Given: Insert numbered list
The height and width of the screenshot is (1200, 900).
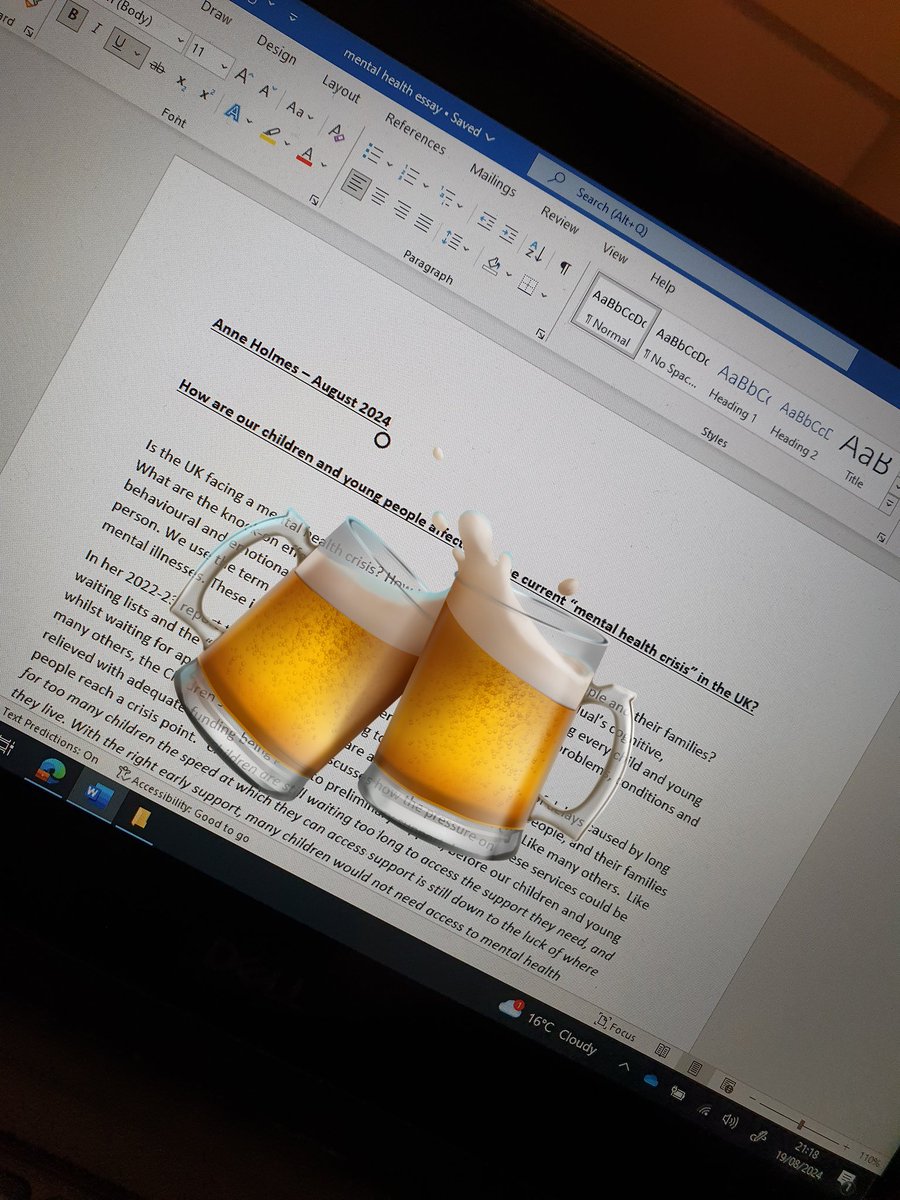Looking at the screenshot, I should (x=408, y=175).
